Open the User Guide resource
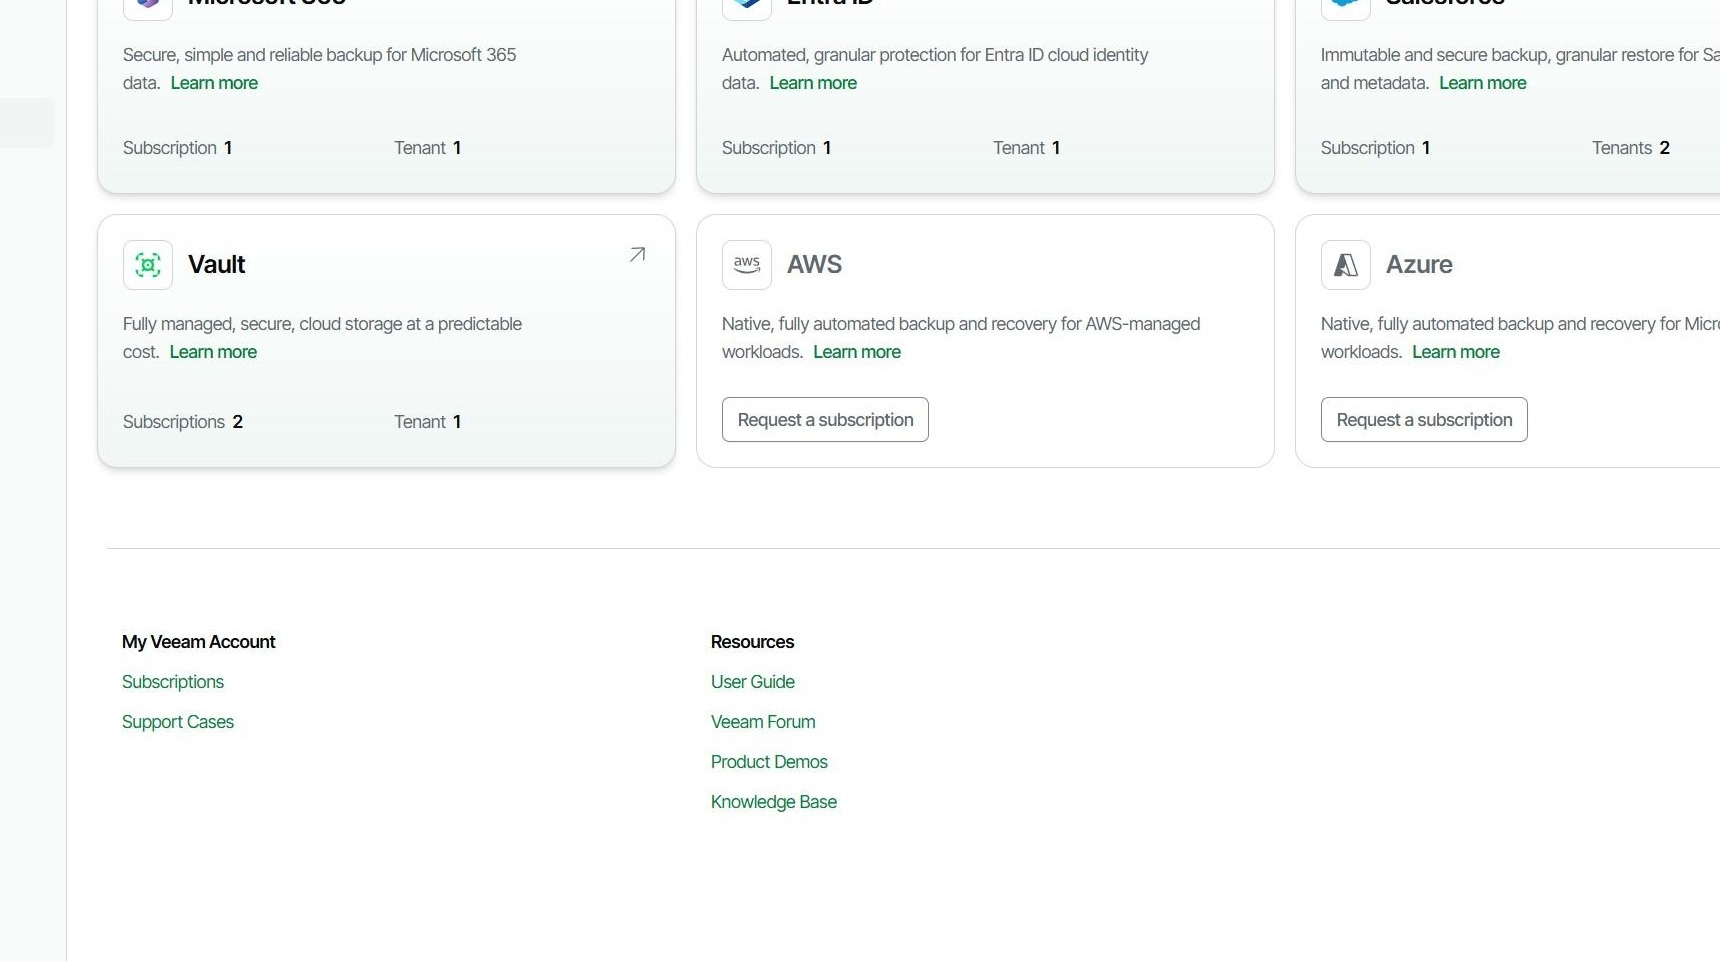 (x=753, y=682)
